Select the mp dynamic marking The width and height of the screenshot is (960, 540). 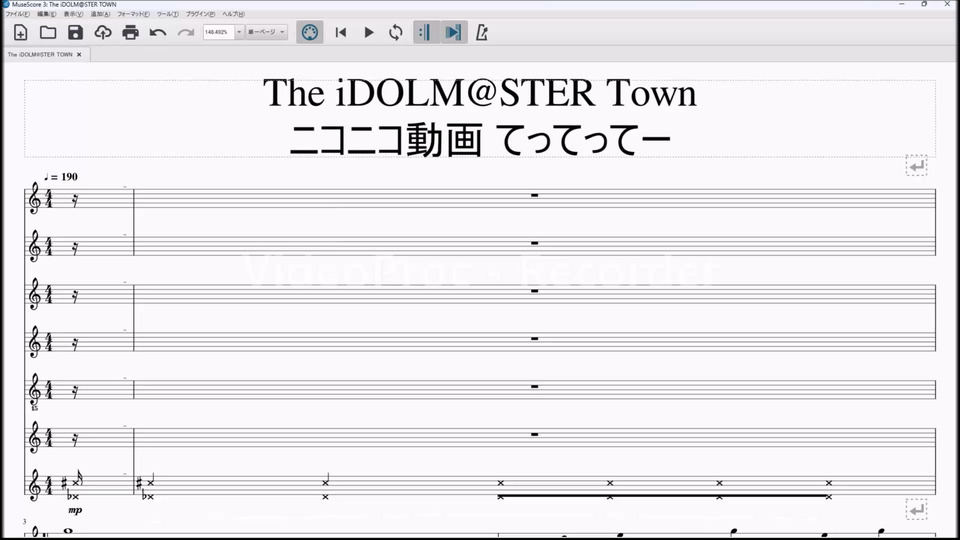click(x=75, y=510)
